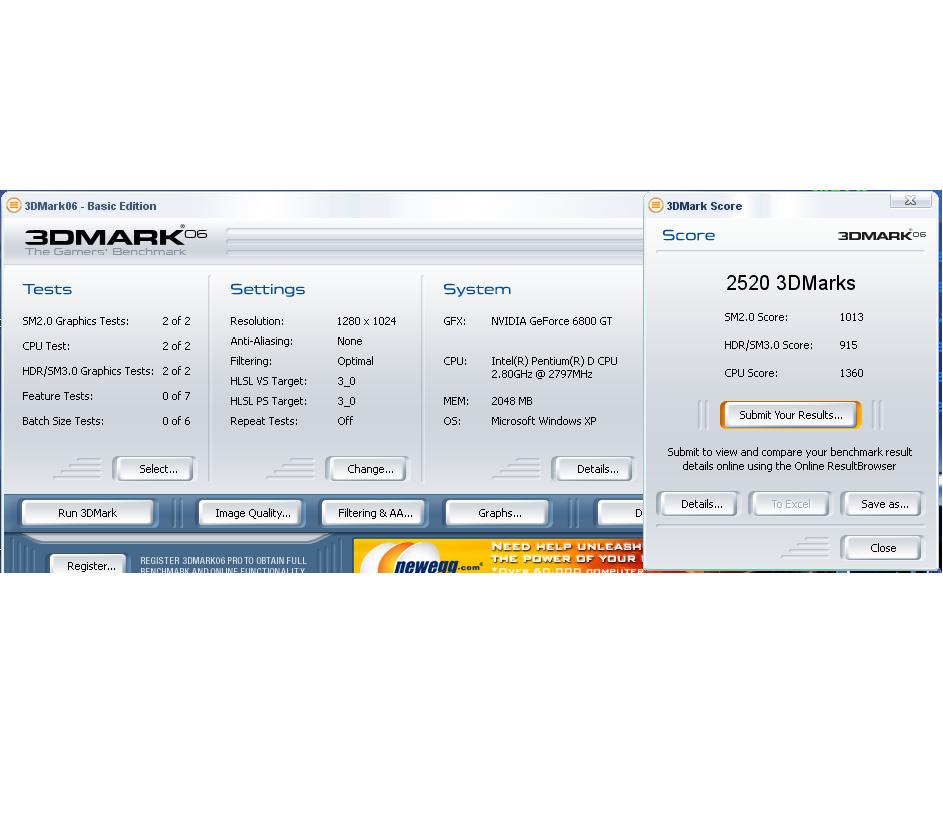
Task: Click the Register button
Action: point(89,565)
